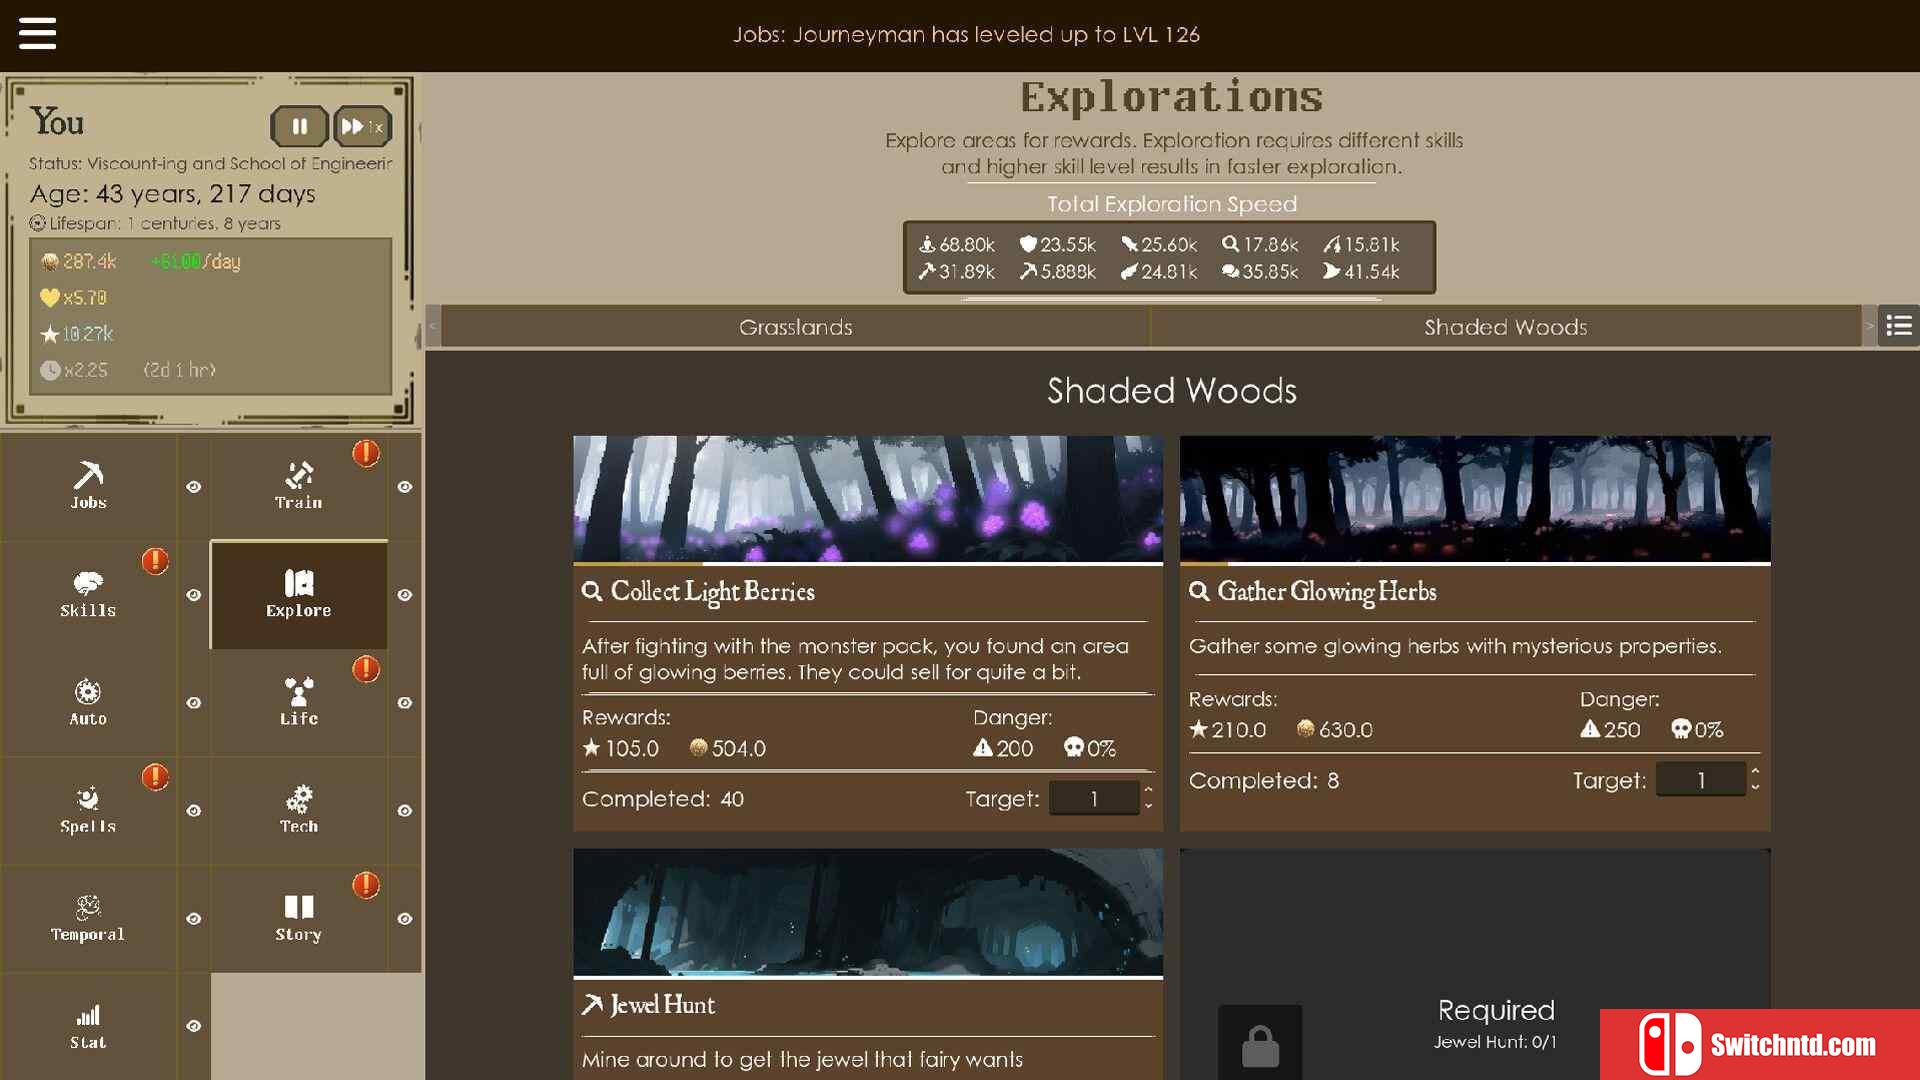Viewport: 1920px width, 1080px height.
Task: Open the Tech panel
Action: point(298,811)
